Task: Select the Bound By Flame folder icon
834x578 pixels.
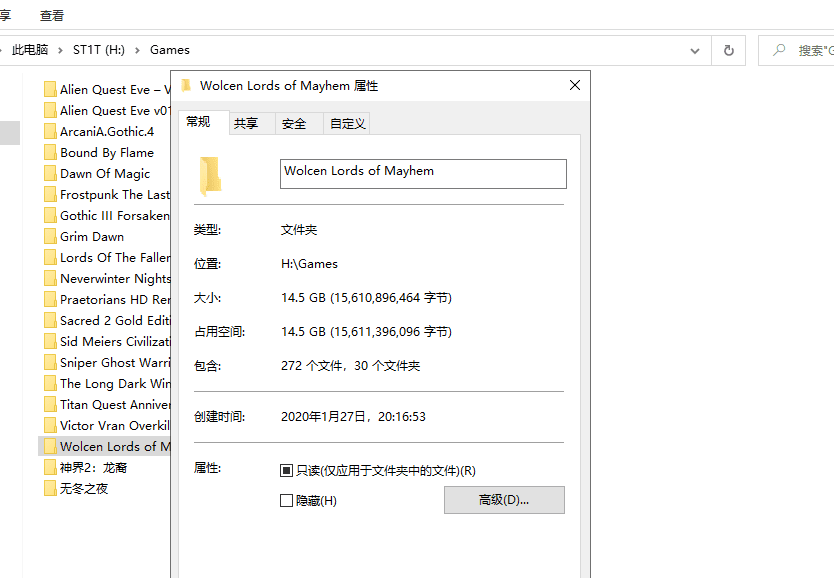Action: pos(51,153)
